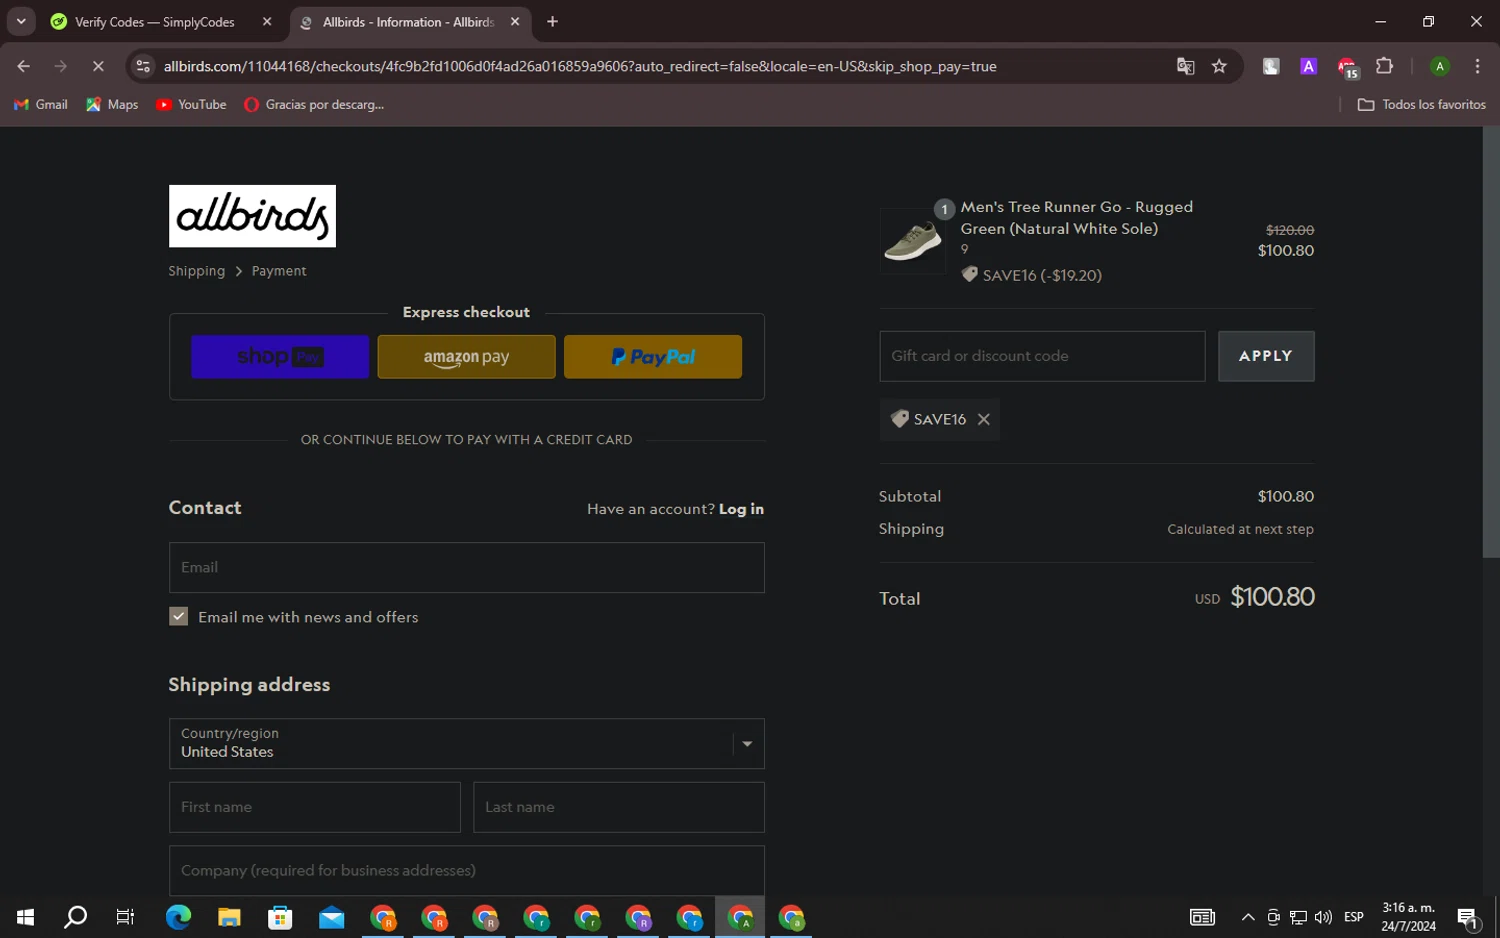1500x938 pixels.
Task: Open Todos los favoritos folder
Action: [1421, 105]
